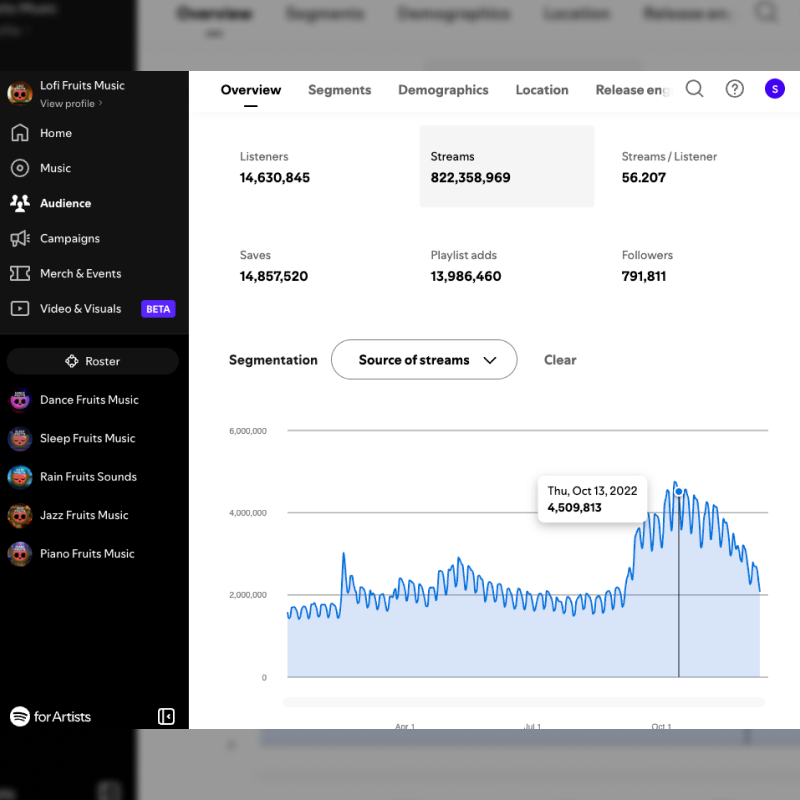Click the Home icon in sidebar

20,133
